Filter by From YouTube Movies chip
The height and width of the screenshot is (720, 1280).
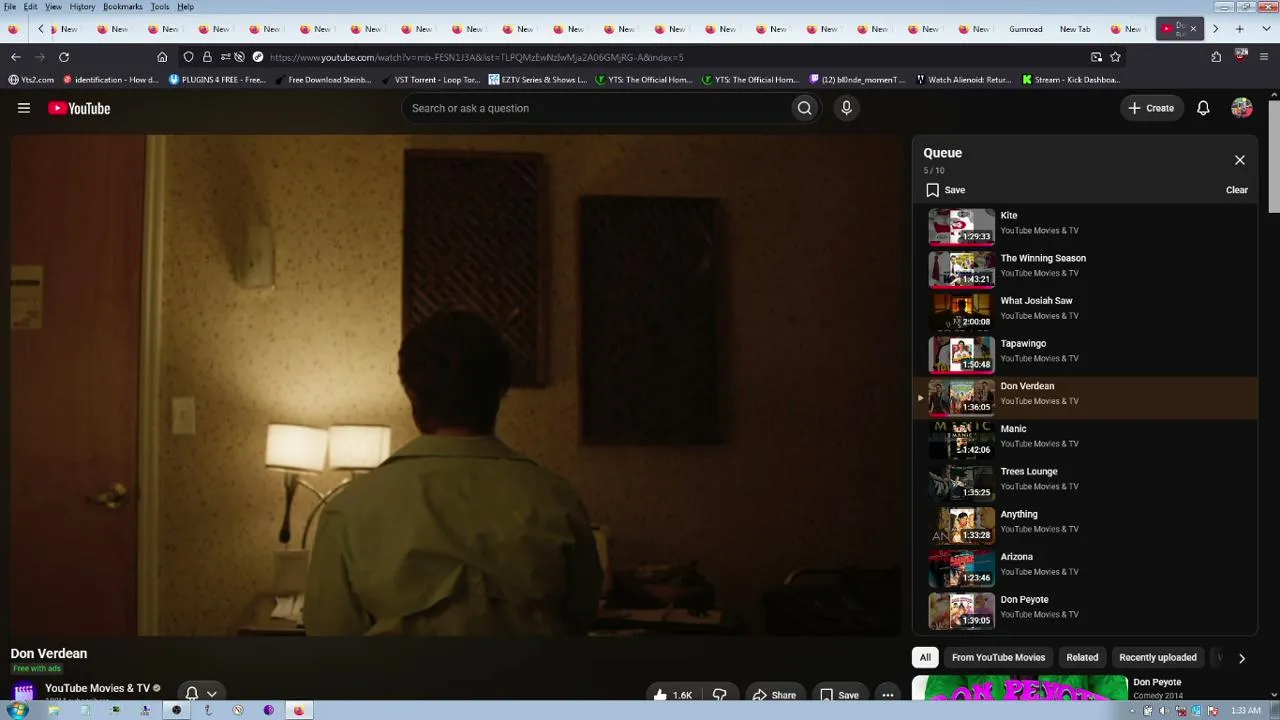pos(998,657)
